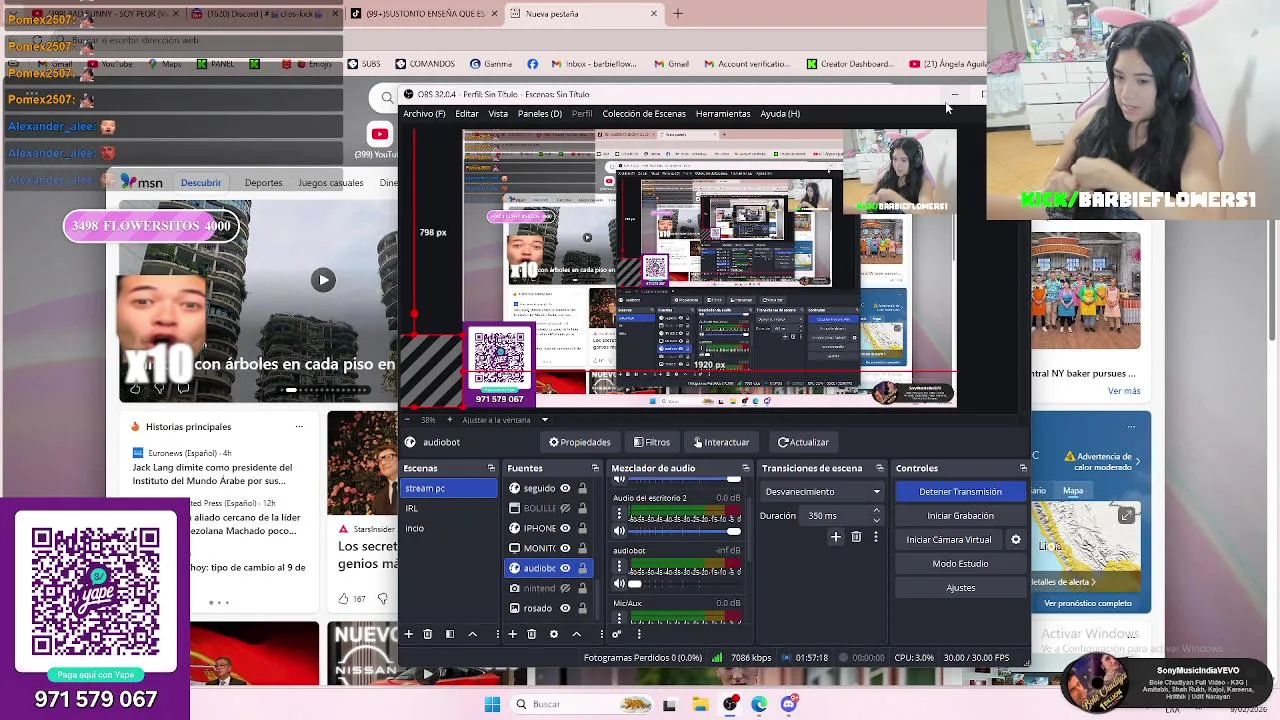This screenshot has width=1280, height=720.
Task: Open Escenas panel more options dots
Action: [497, 634]
